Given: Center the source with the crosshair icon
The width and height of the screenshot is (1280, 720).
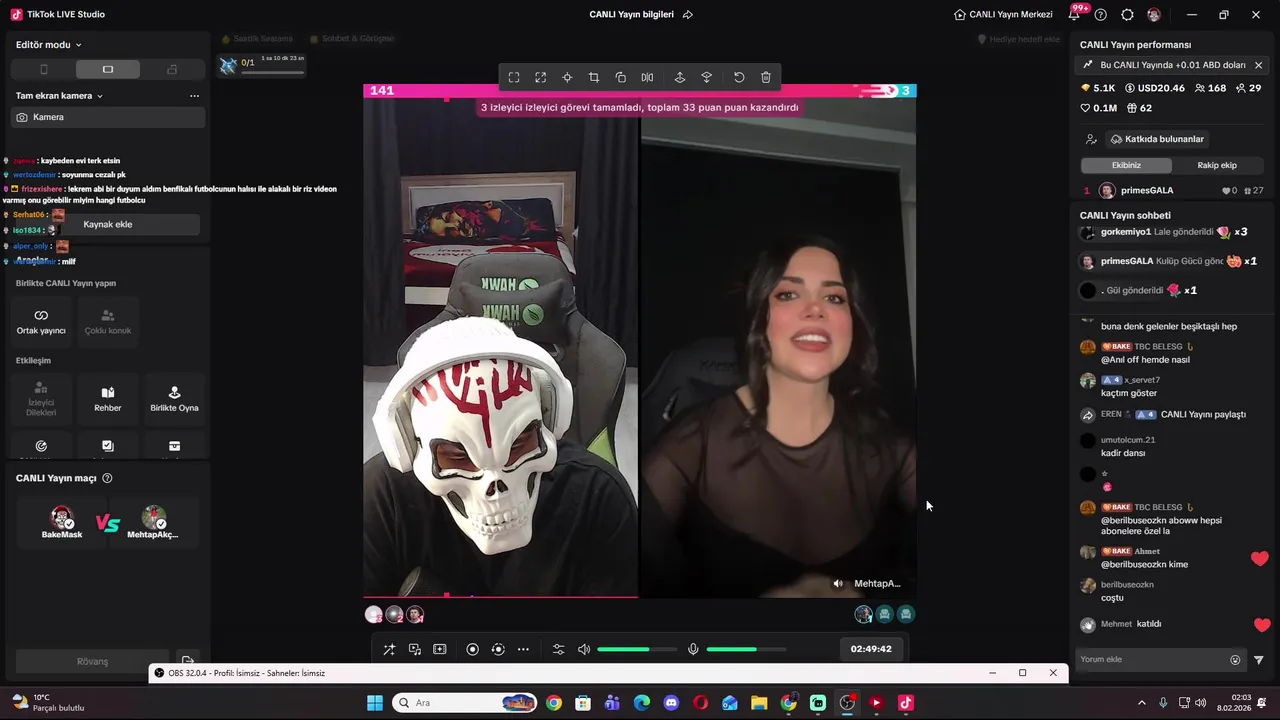Looking at the screenshot, I should coord(567,78).
